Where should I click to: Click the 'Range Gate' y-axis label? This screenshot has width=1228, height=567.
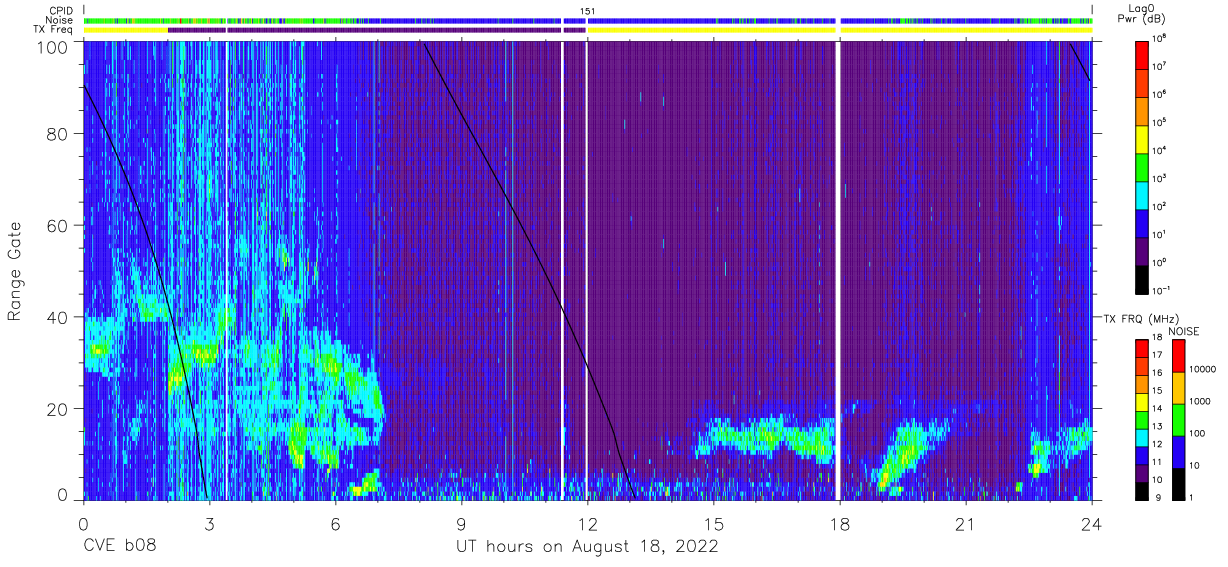[x=15, y=271]
